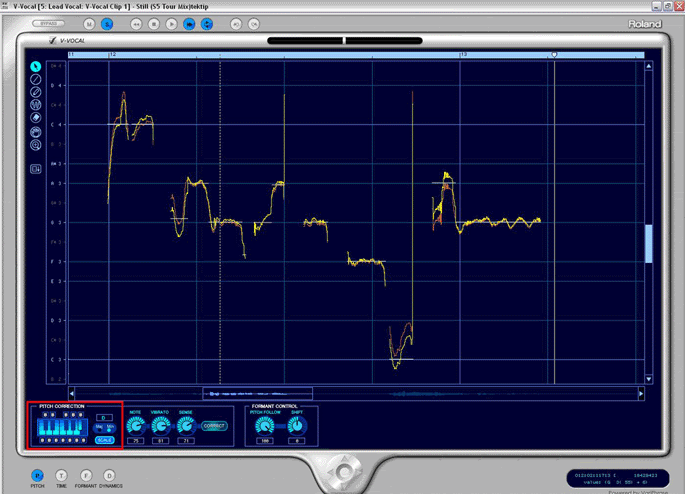This screenshot has height=494, width=685.
Task: Click the Undo button
Action: 236,24
